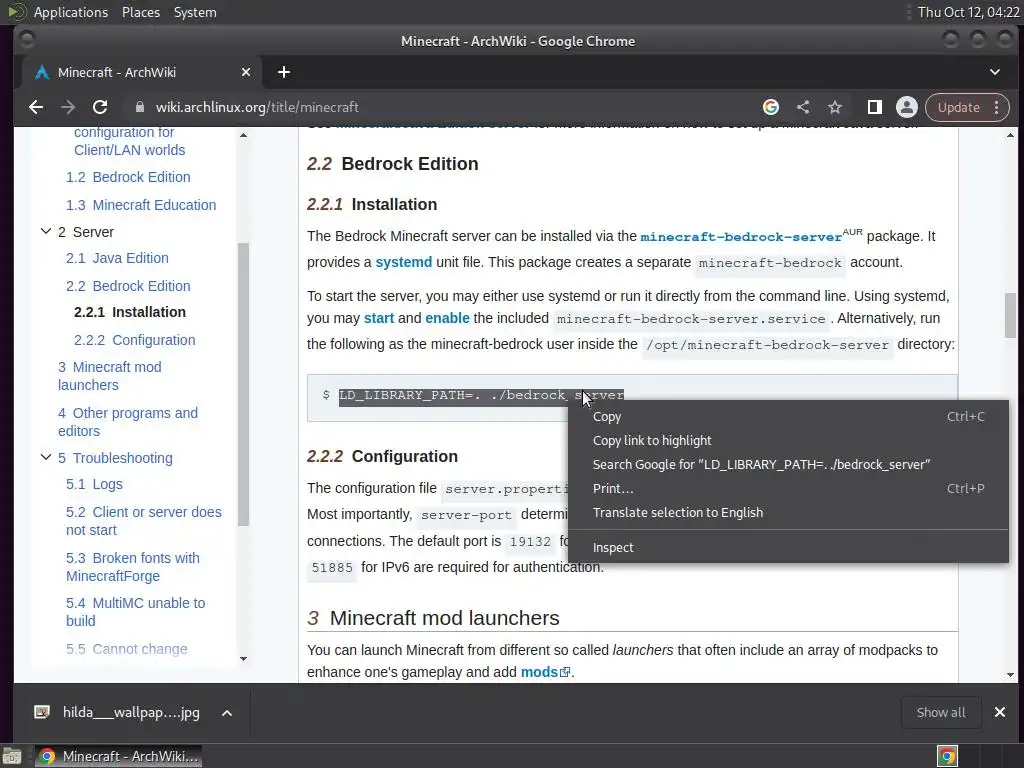This screenshot has height=768, width=1024.
Task: Open the Google icon in address bar
Action: point(771,107)
